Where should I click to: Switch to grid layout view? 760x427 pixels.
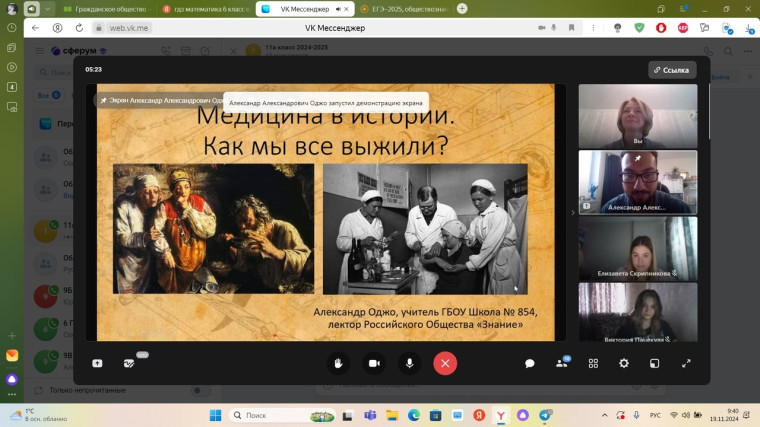593,364
